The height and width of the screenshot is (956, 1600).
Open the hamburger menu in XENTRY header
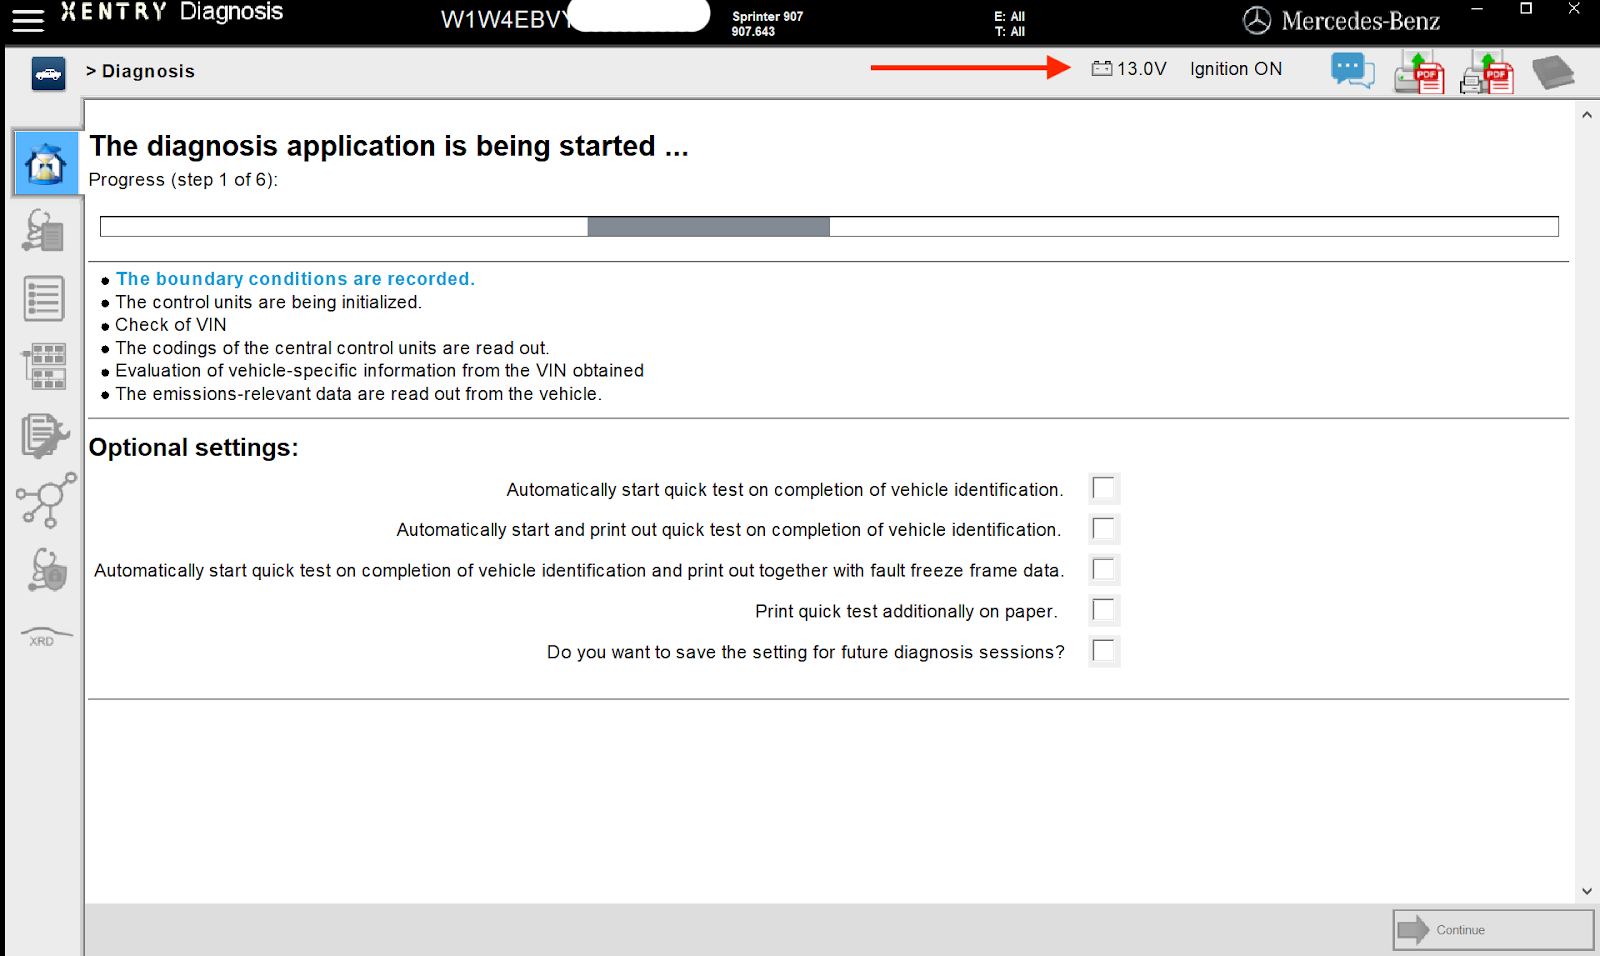tap(28, 20)
